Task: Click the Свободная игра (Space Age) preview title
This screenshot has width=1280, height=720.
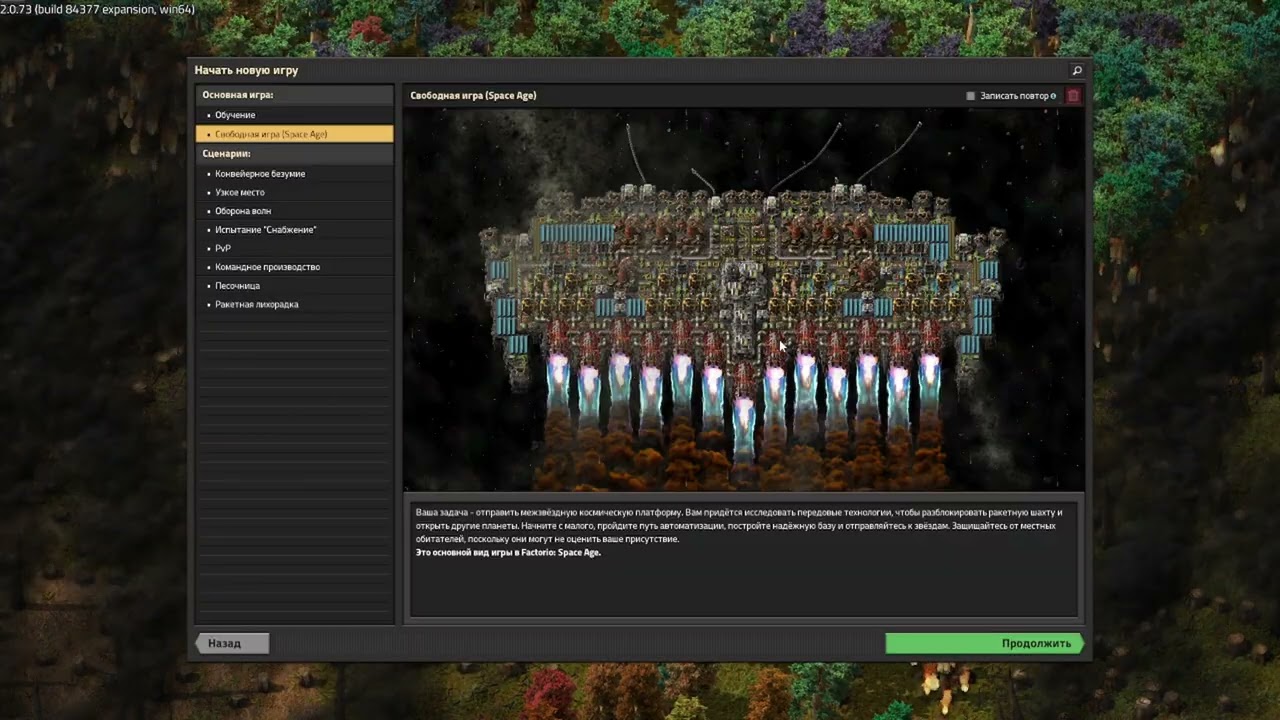Action: [x=473, y=96]
